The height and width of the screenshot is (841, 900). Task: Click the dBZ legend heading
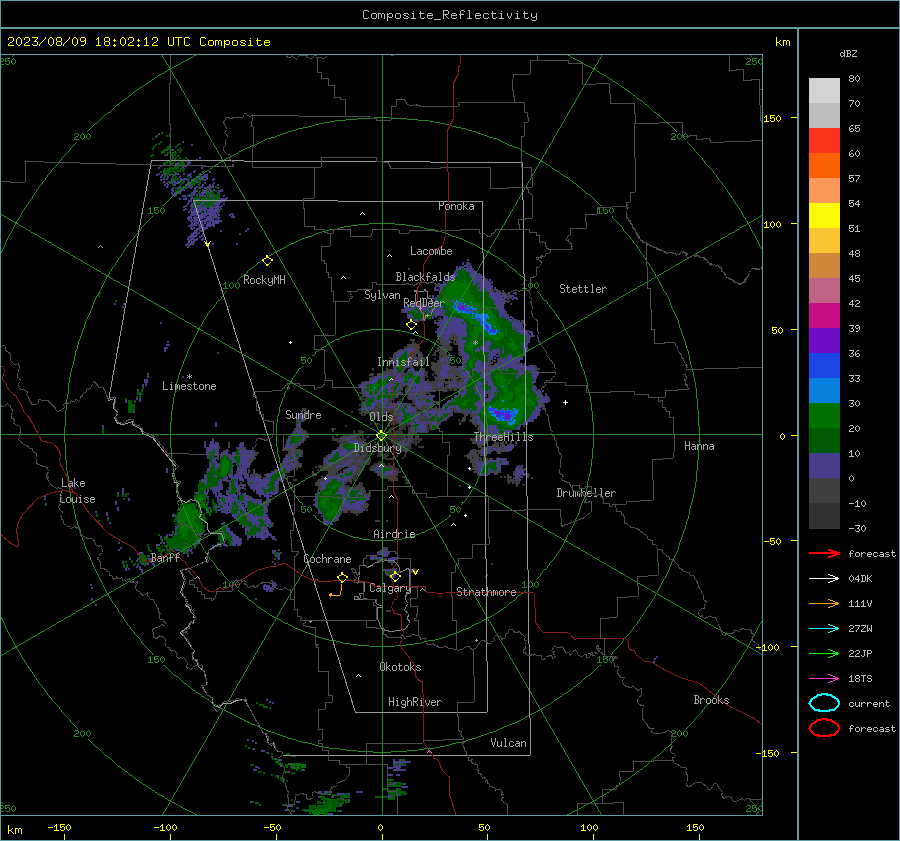point(848,53)
